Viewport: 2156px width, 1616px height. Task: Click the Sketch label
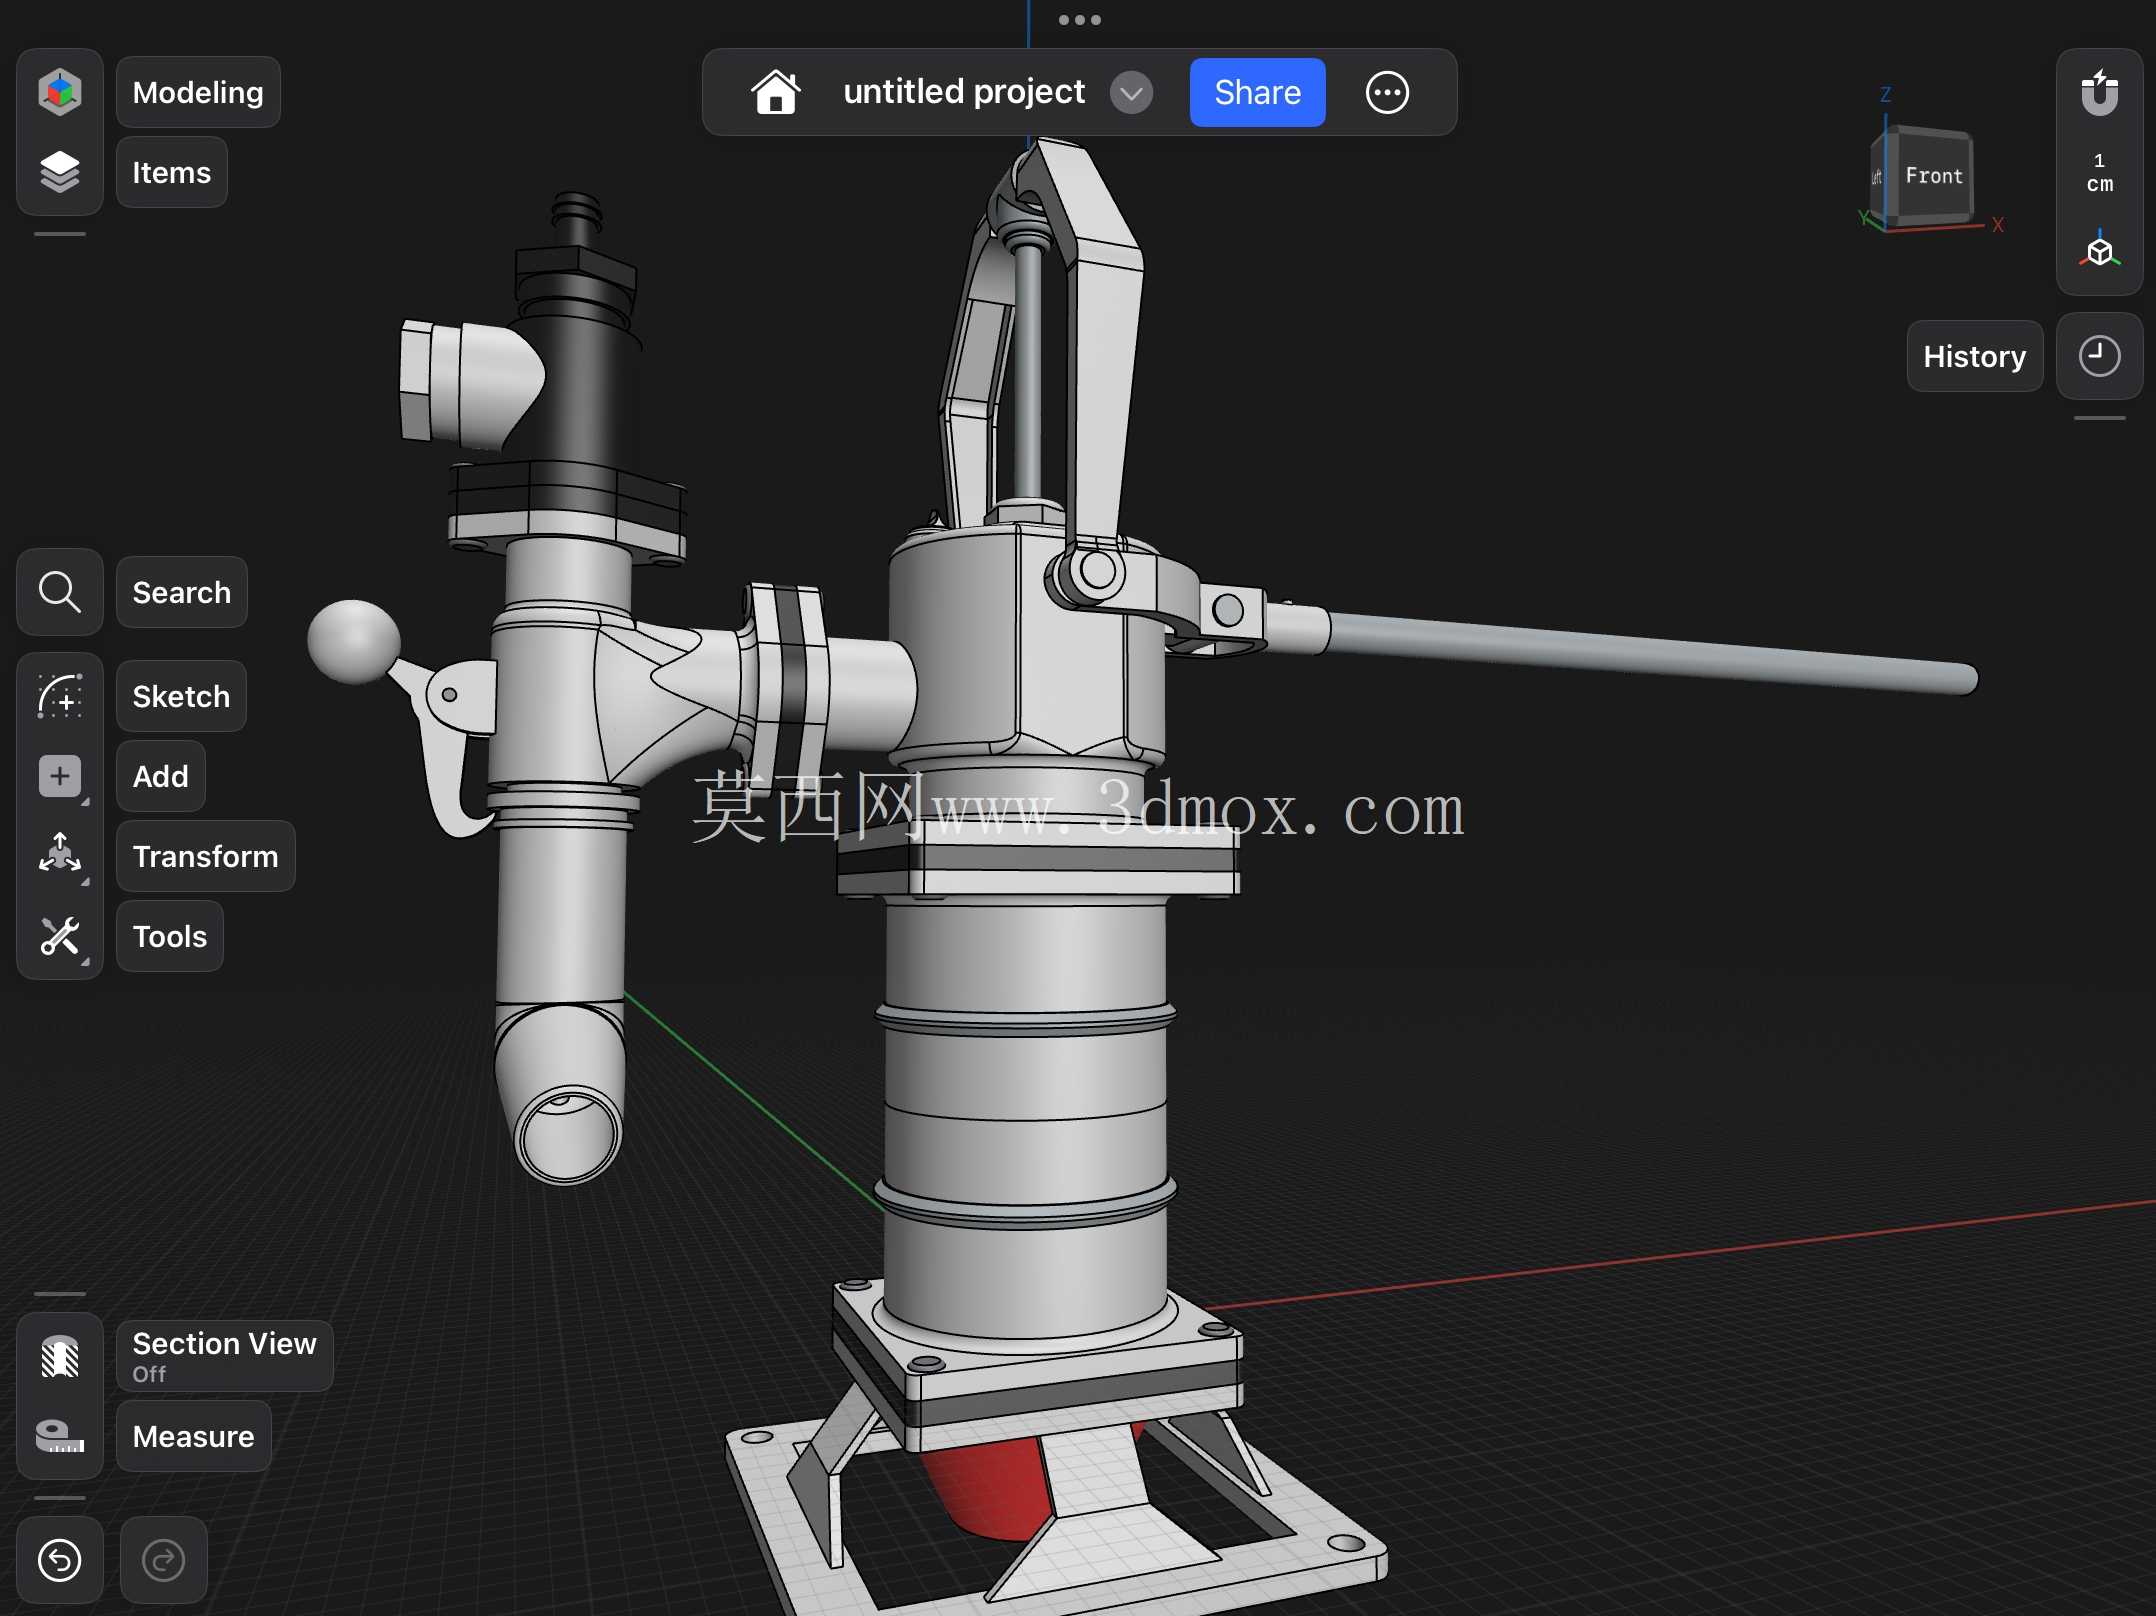tap(181, 696)
